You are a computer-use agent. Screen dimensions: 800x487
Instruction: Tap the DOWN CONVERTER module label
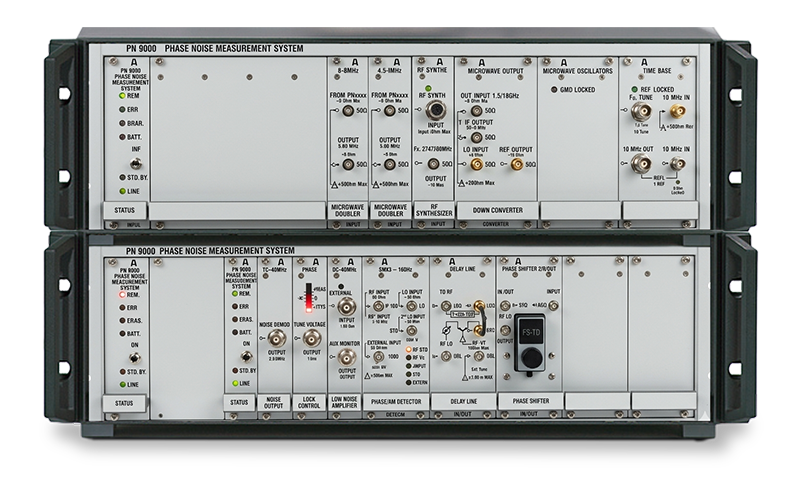[x=497, y=210]
